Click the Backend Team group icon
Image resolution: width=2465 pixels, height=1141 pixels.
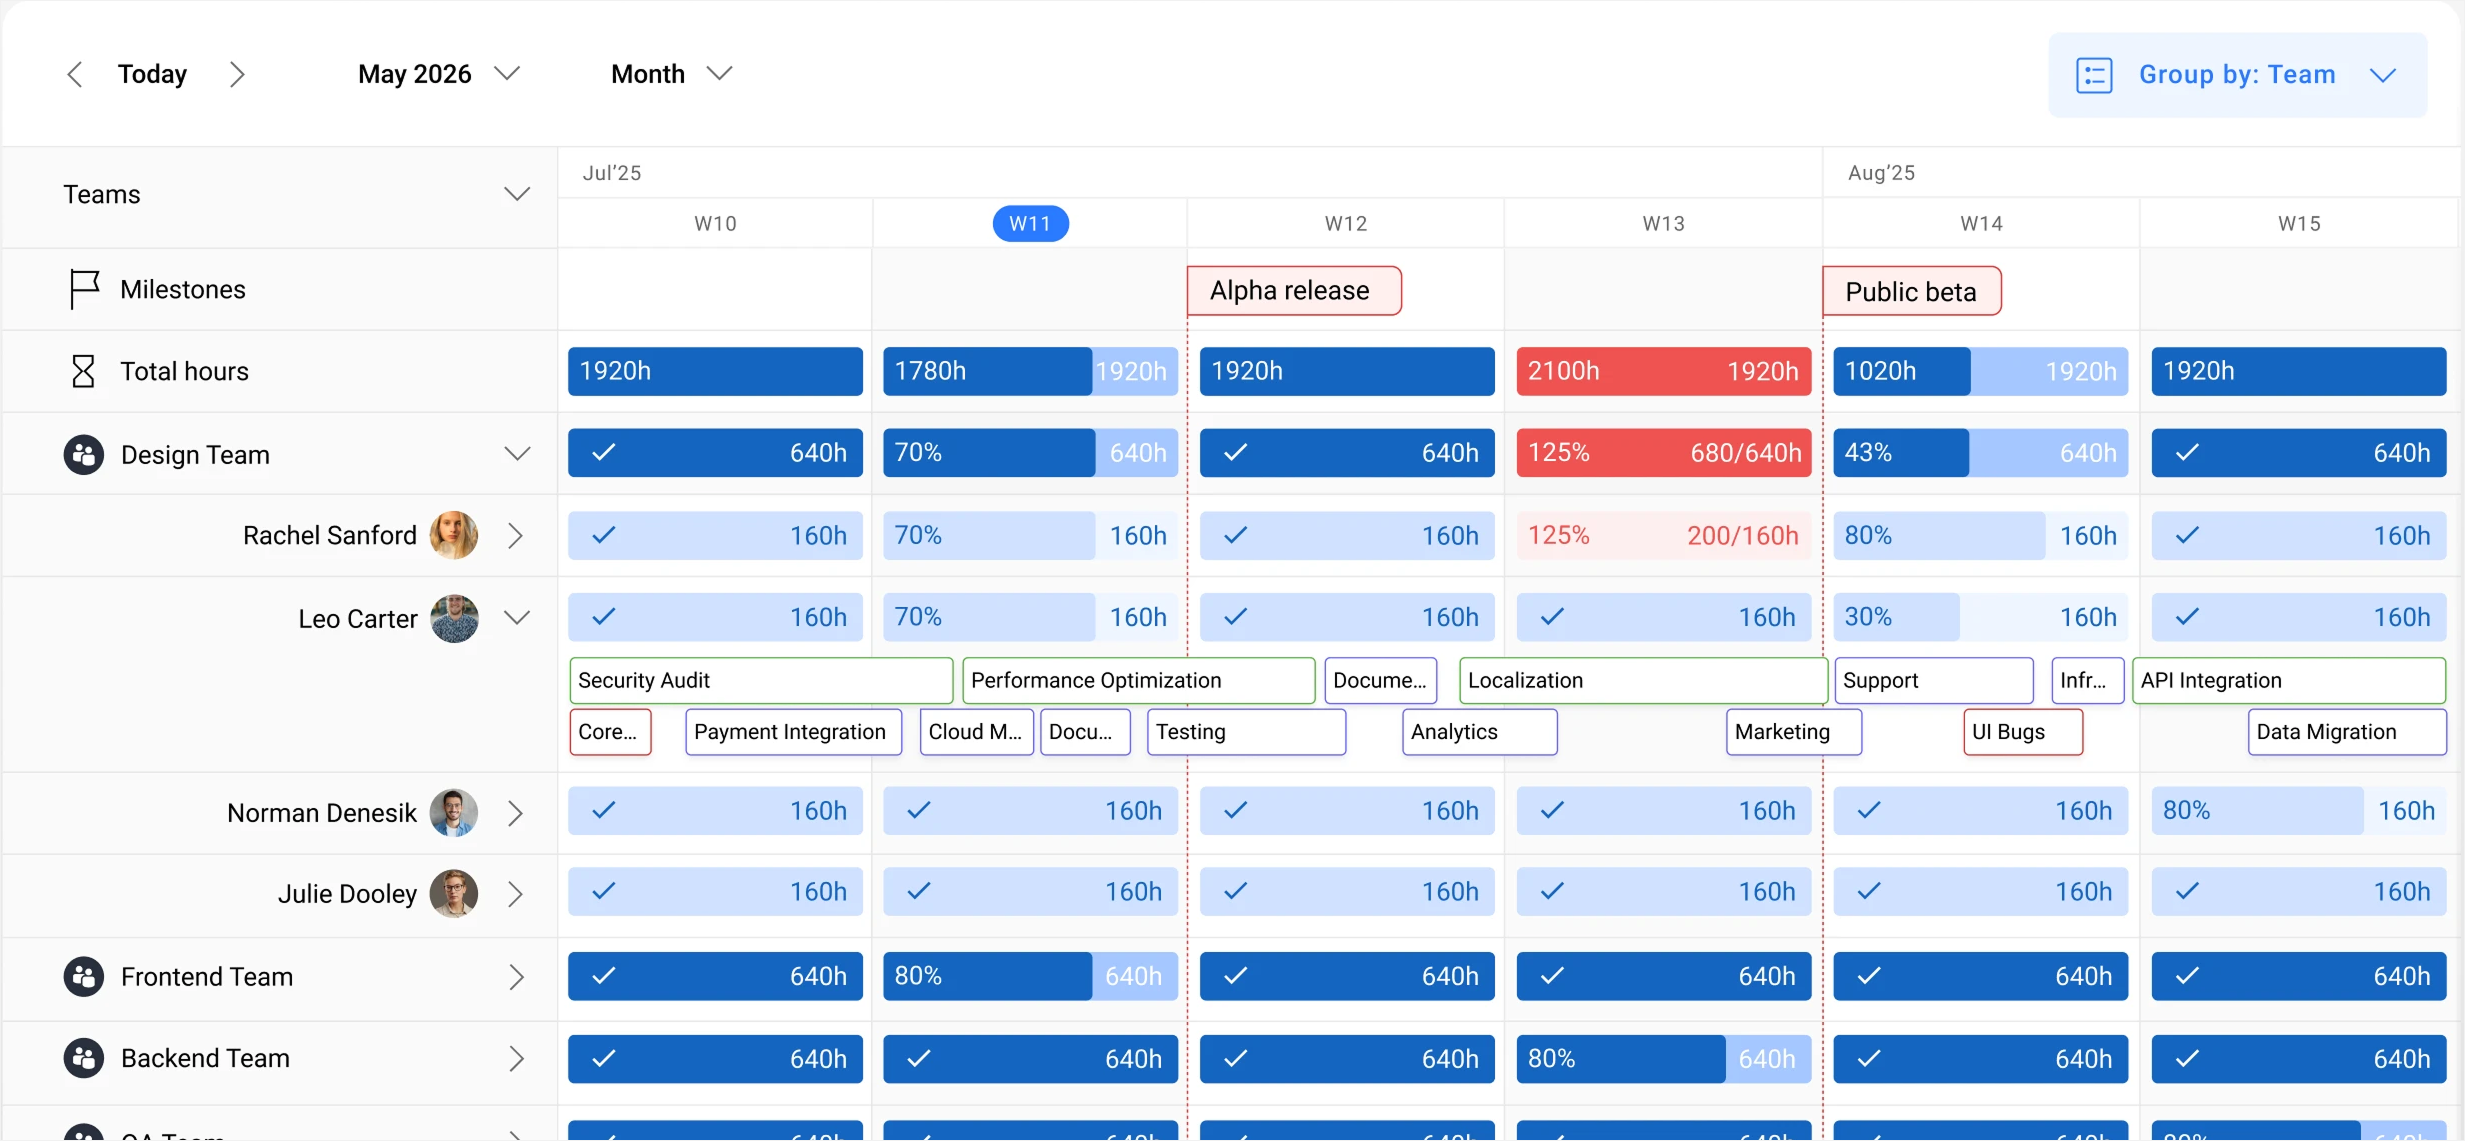[x=84, y=1058]
